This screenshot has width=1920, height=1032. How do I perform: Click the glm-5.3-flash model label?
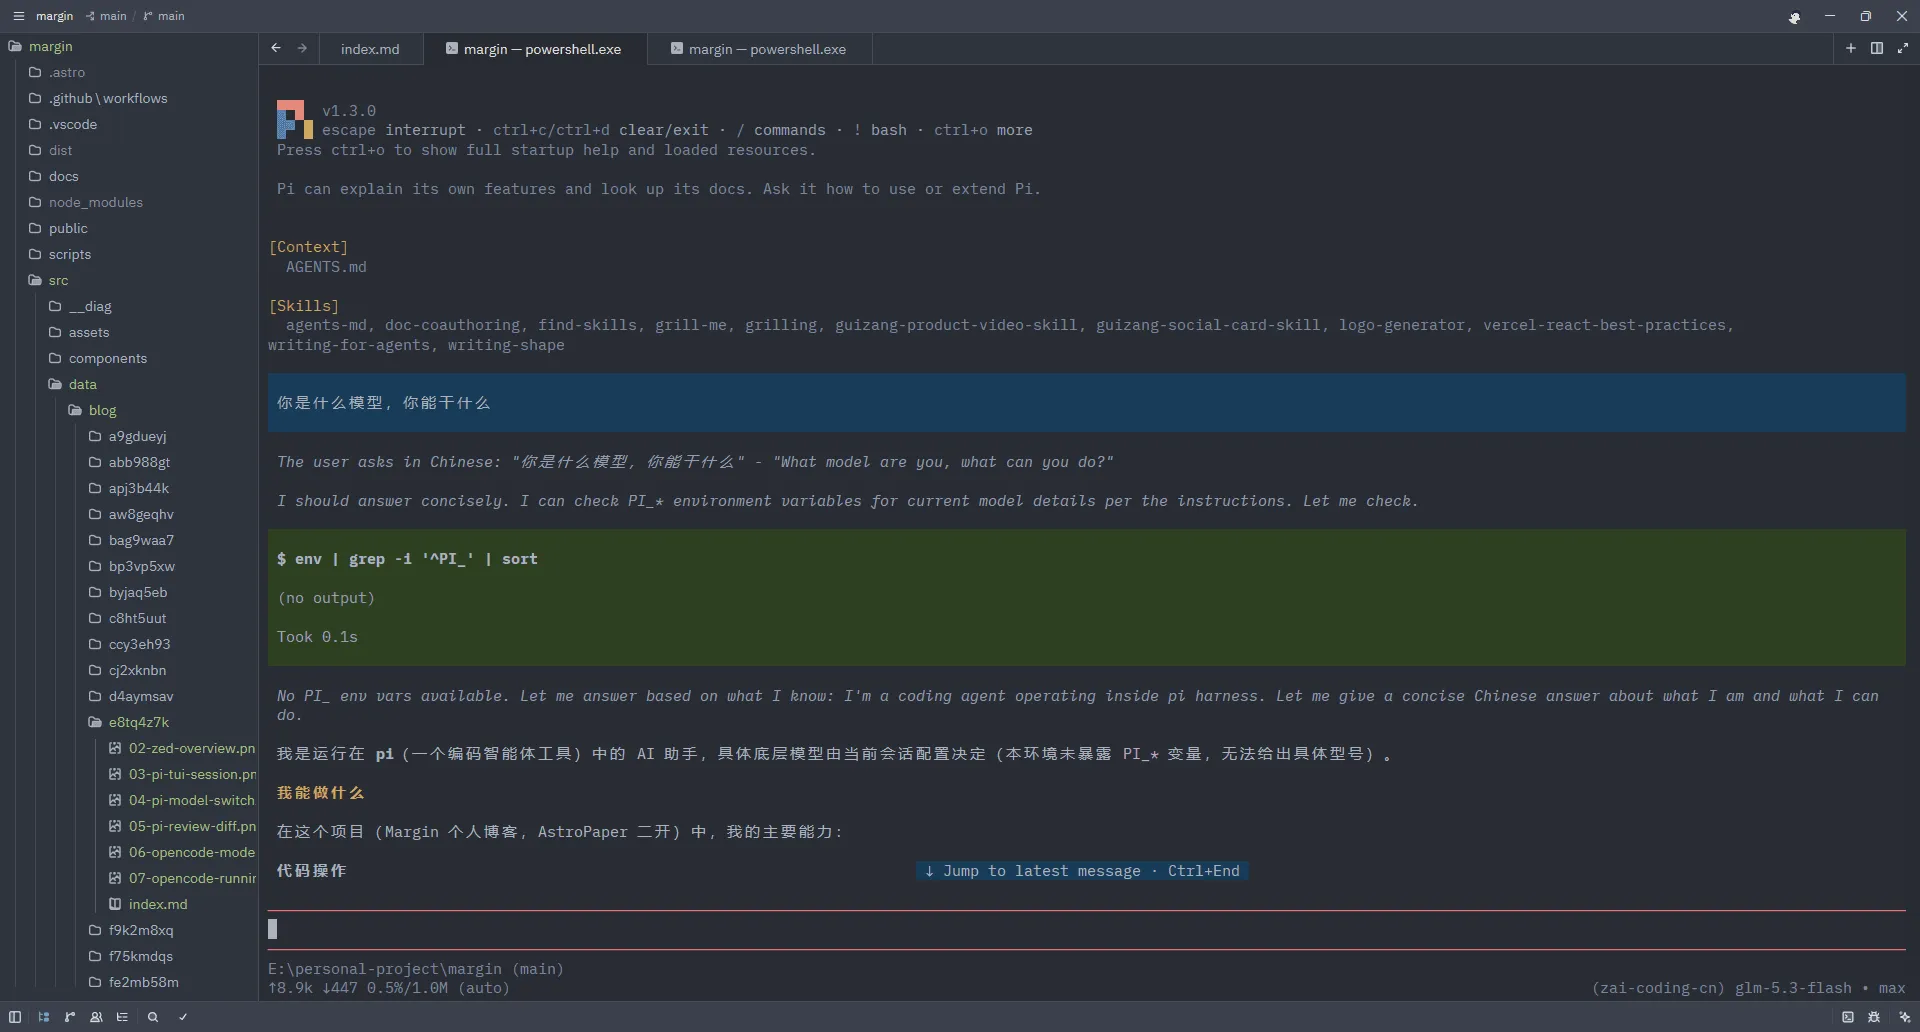click(1793, 988)
